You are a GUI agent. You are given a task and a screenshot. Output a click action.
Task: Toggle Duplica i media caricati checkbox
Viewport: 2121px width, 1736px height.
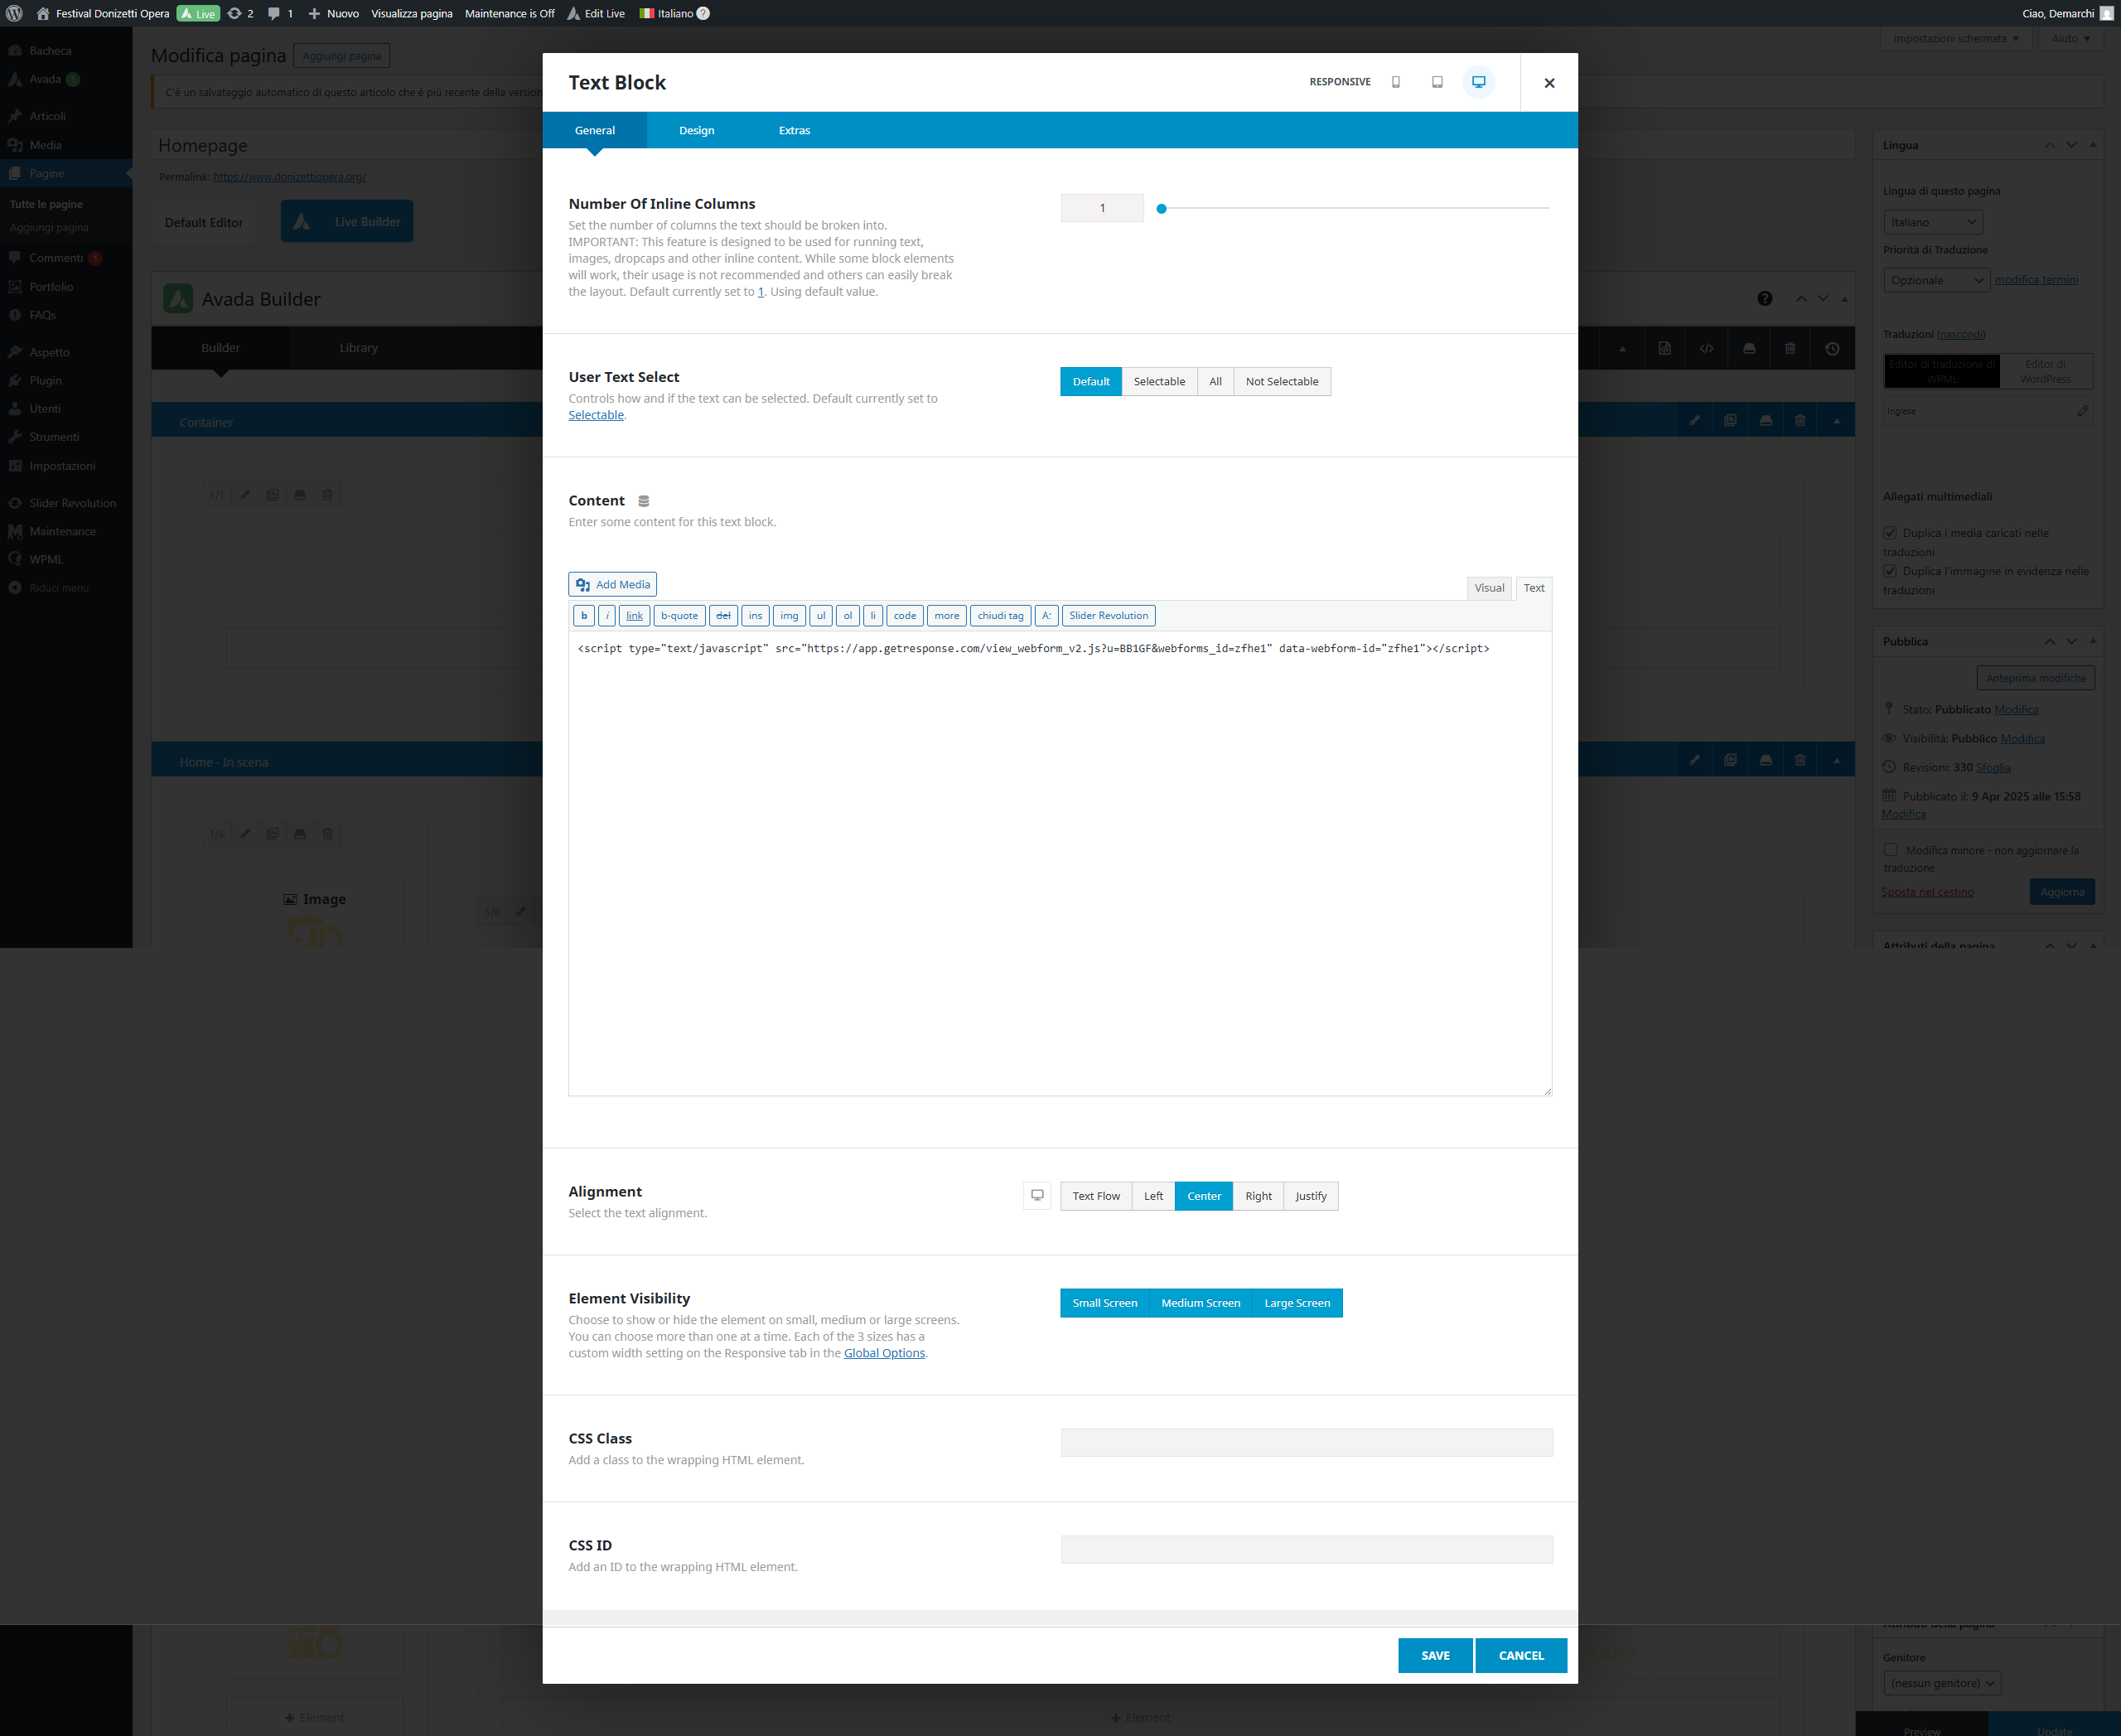1890,533
